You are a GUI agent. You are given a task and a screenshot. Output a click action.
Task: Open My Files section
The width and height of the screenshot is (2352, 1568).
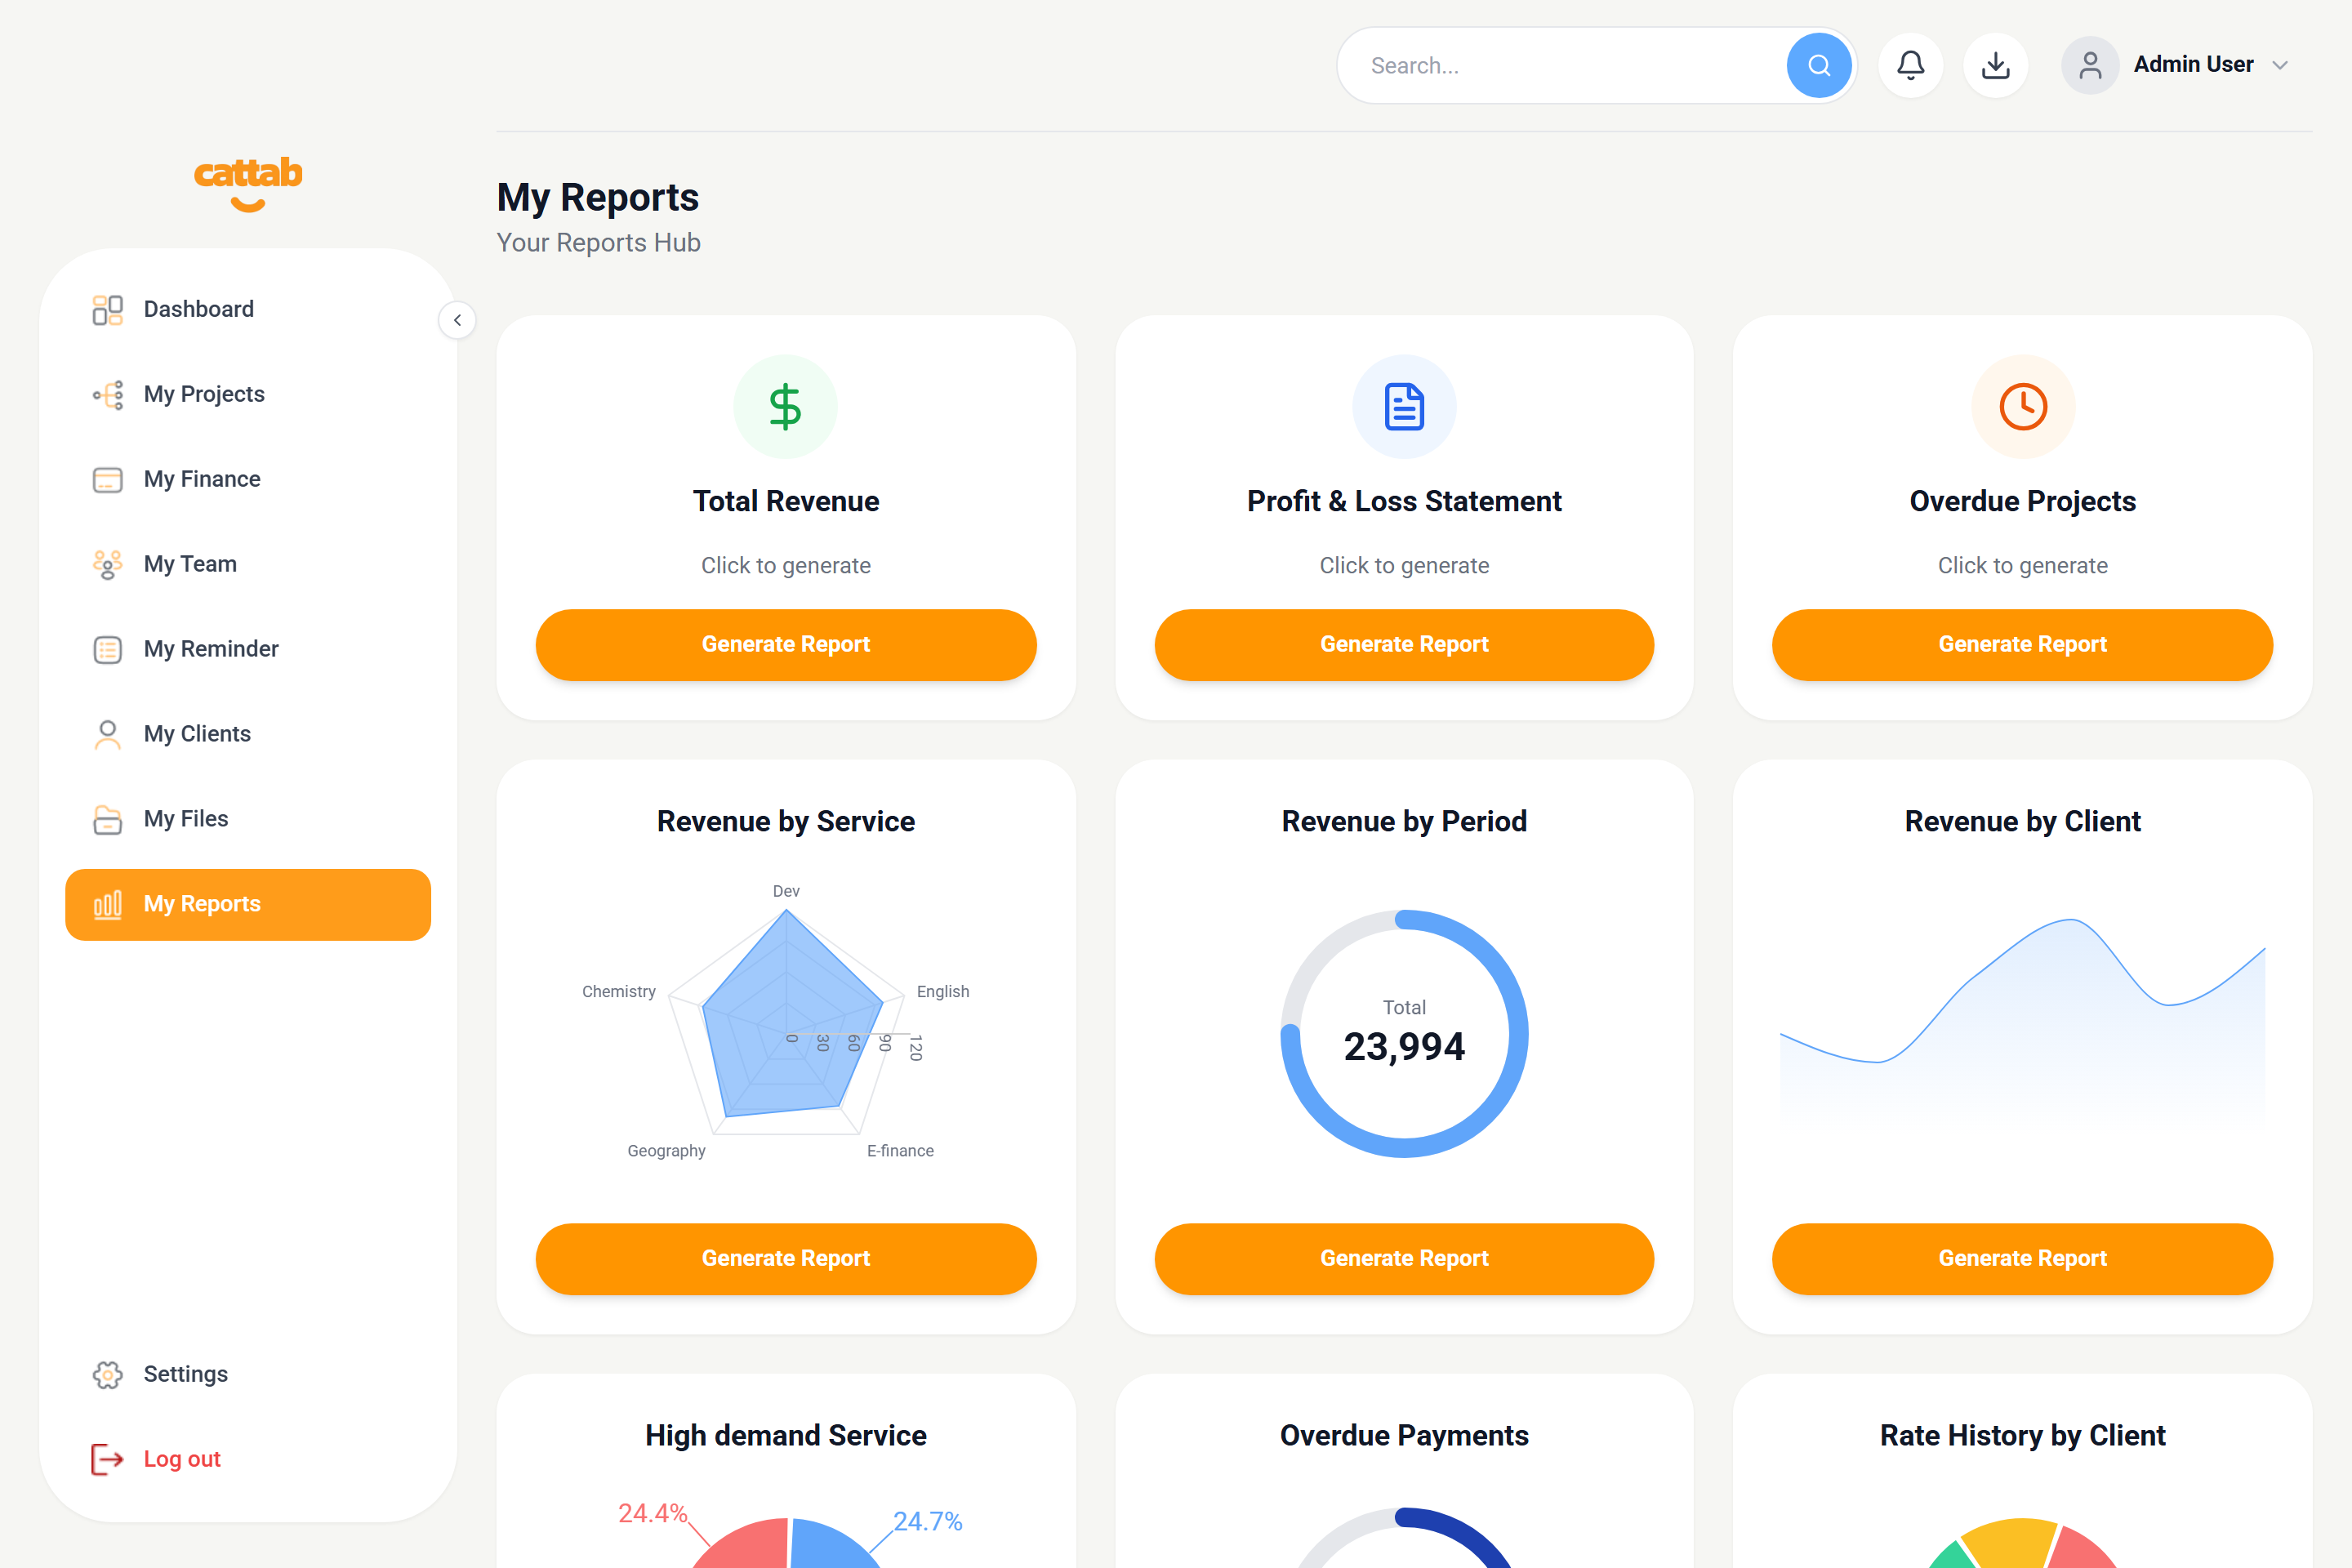[248, 820]
